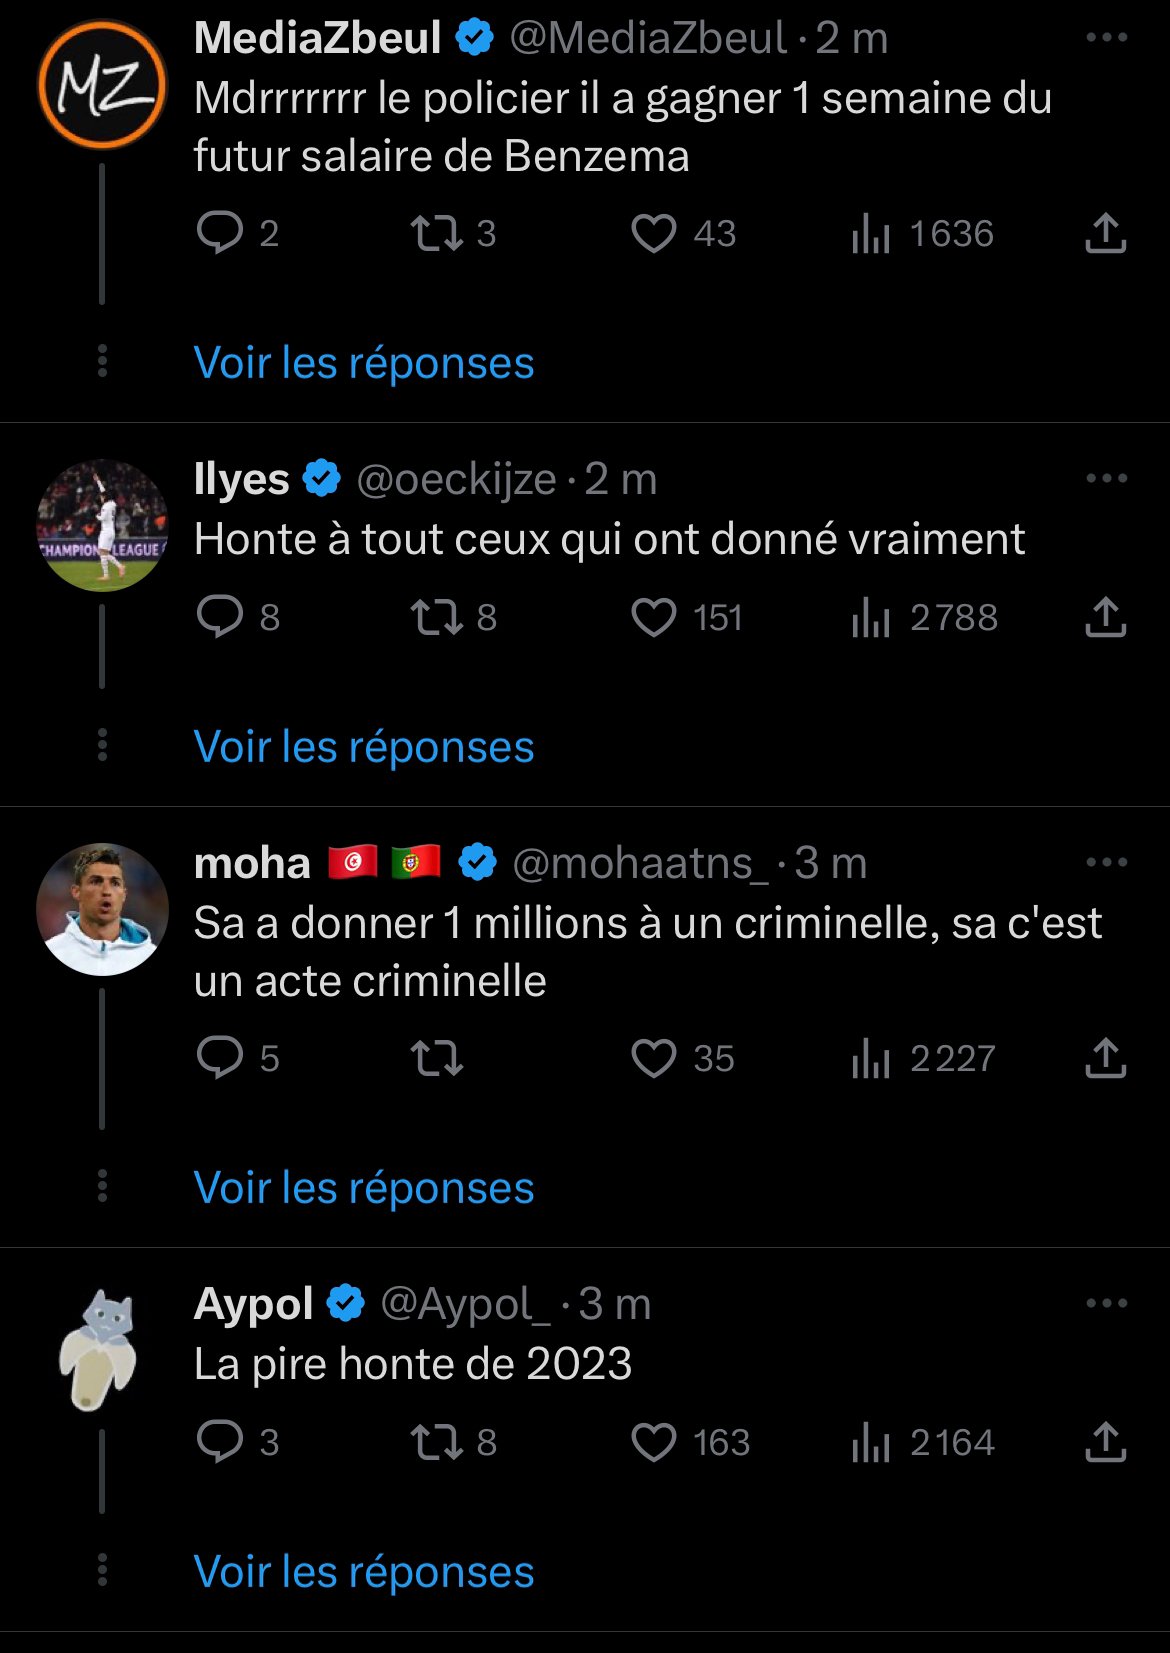Expand replies under MediaZbeul's tweet
The image size is (1170, 1653).
pyautogui.click(x=364, y=363)
